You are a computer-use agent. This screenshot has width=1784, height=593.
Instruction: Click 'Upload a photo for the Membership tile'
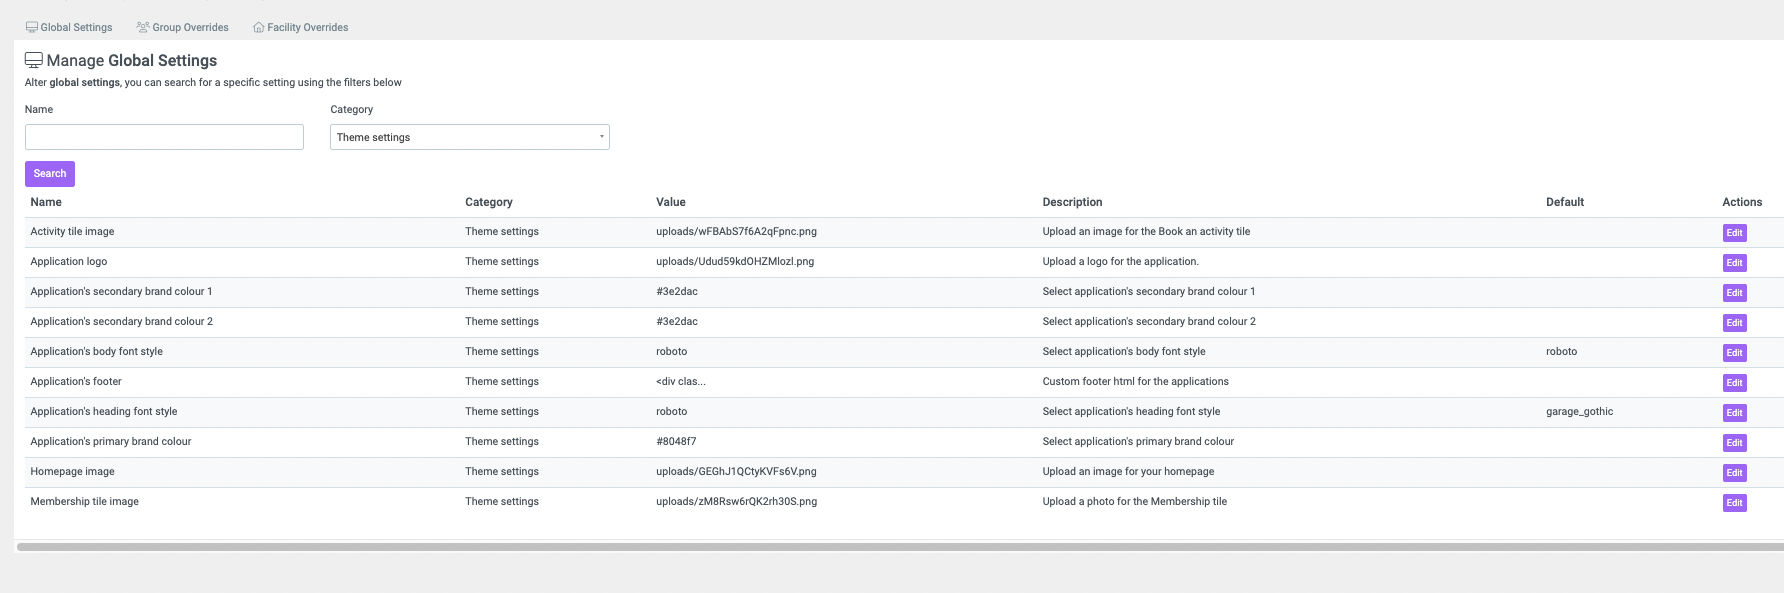point(1134,502)
